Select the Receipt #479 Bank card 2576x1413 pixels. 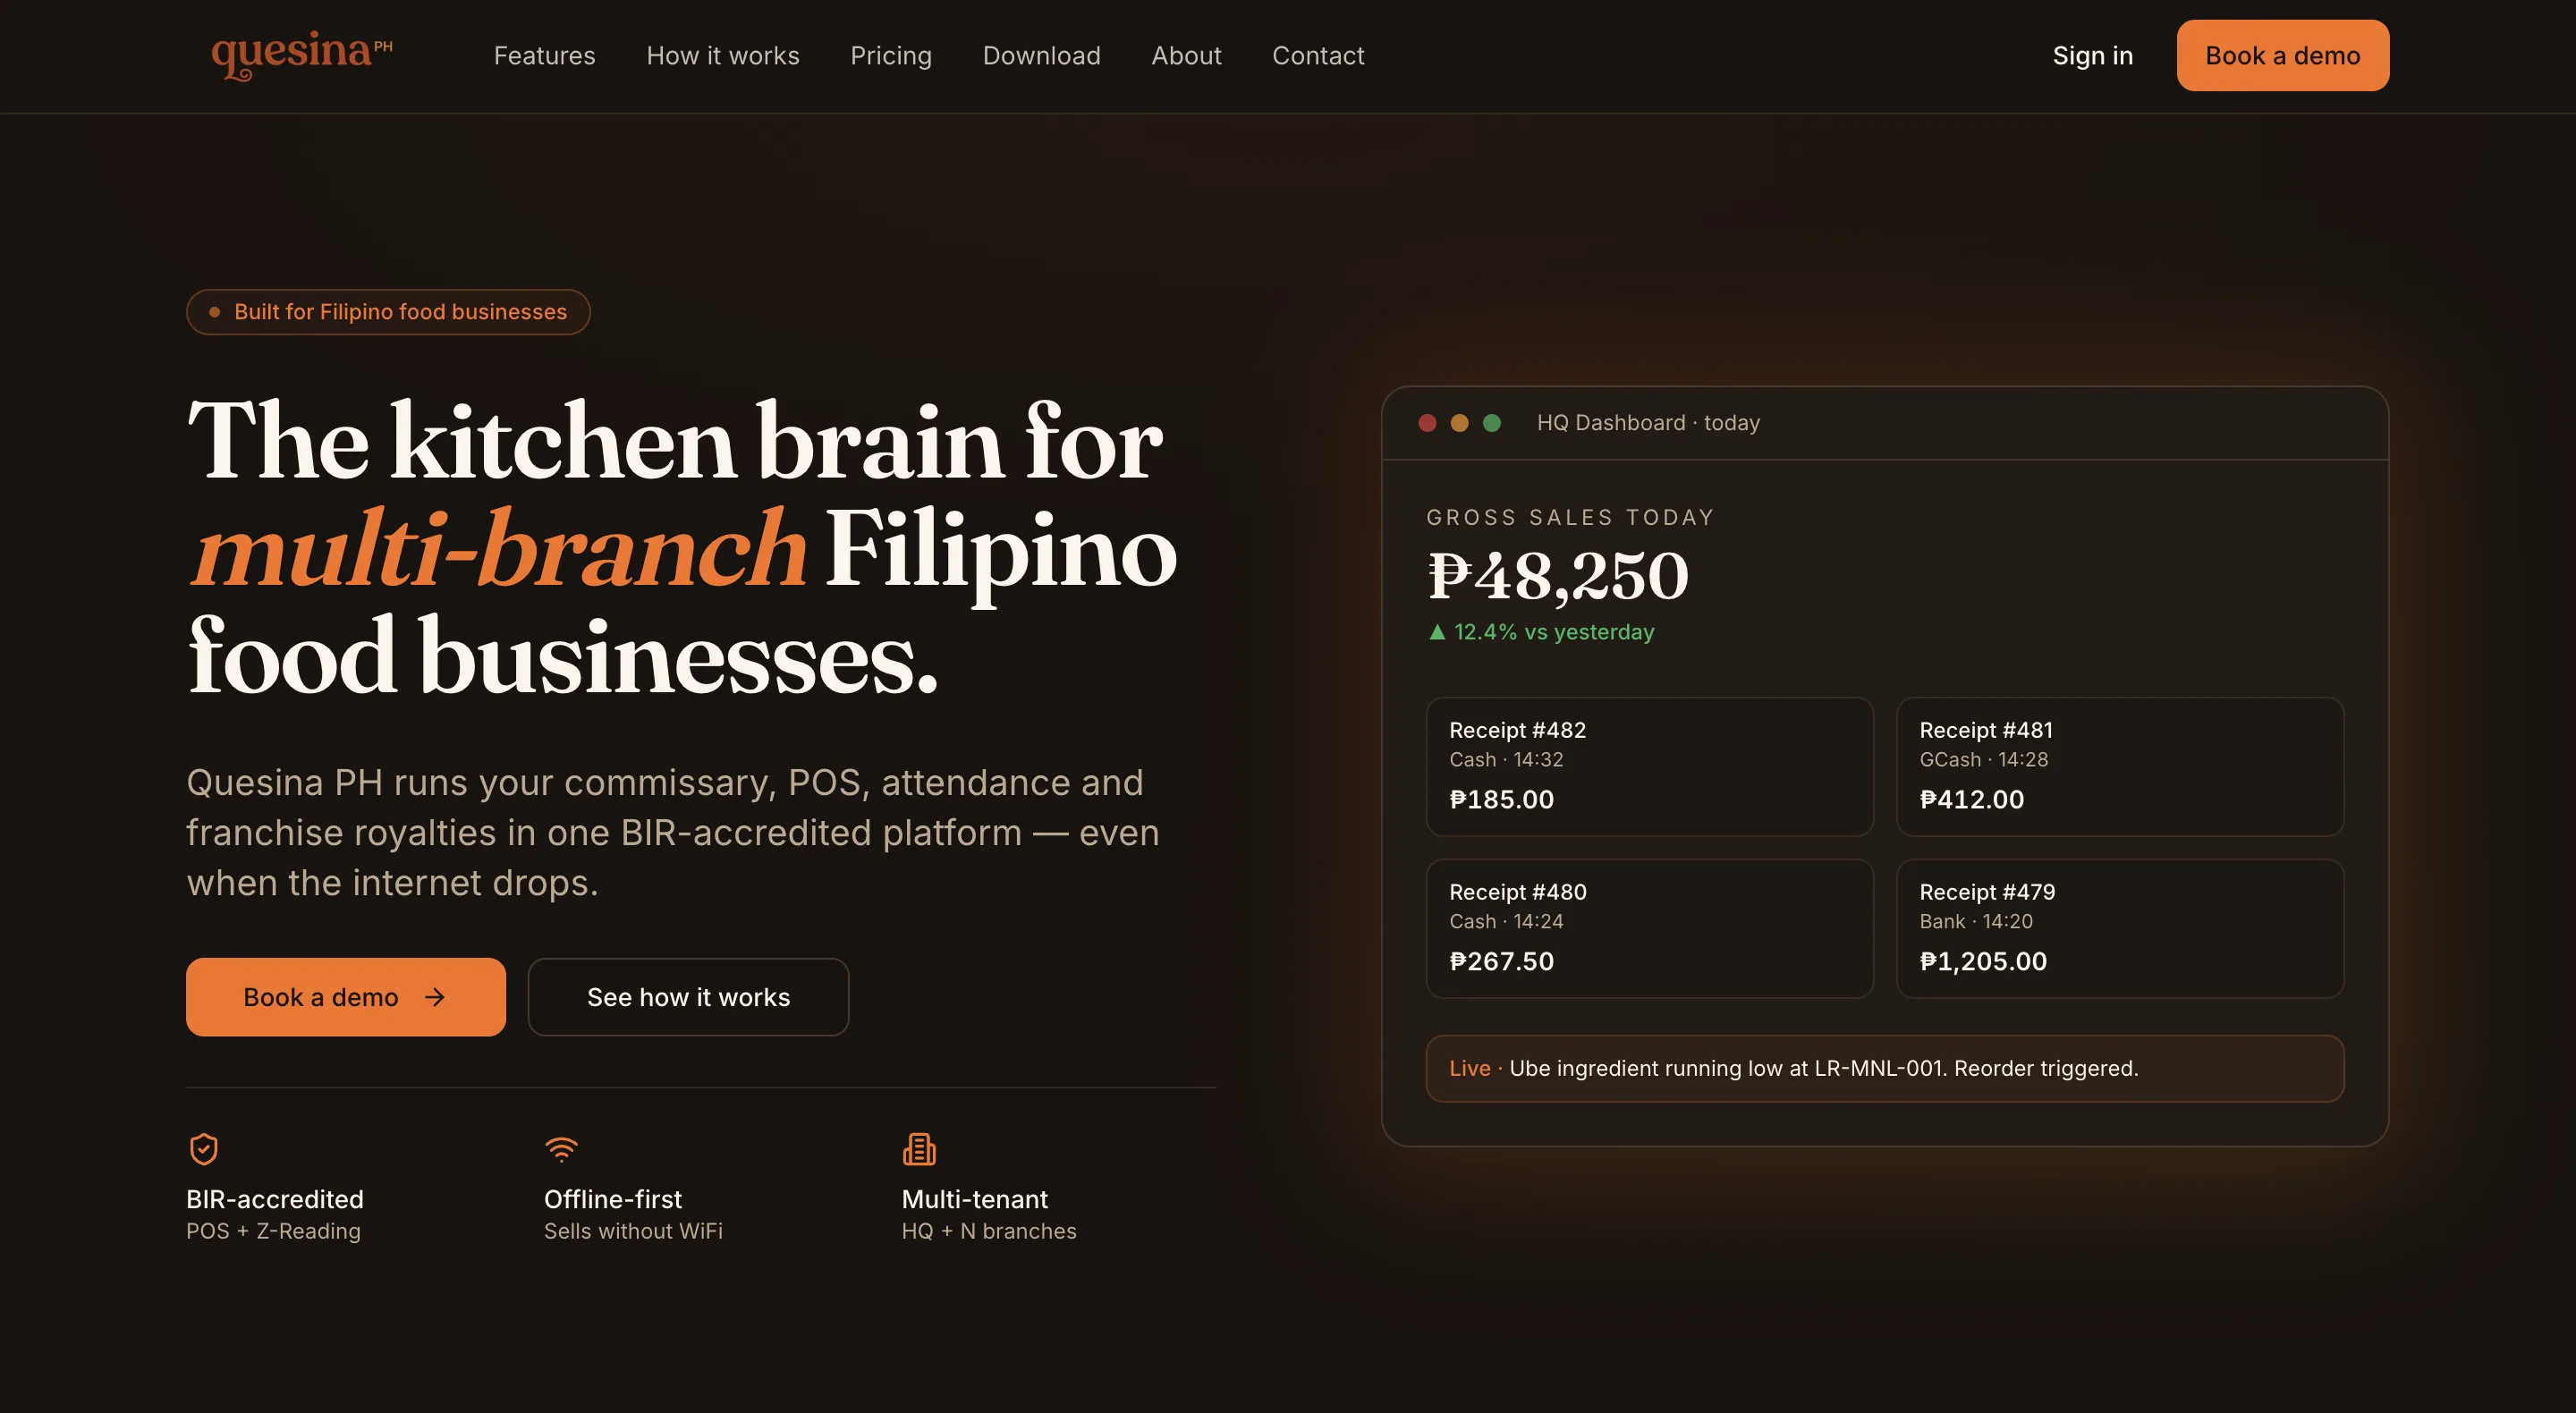click(x=2120, y=928)
